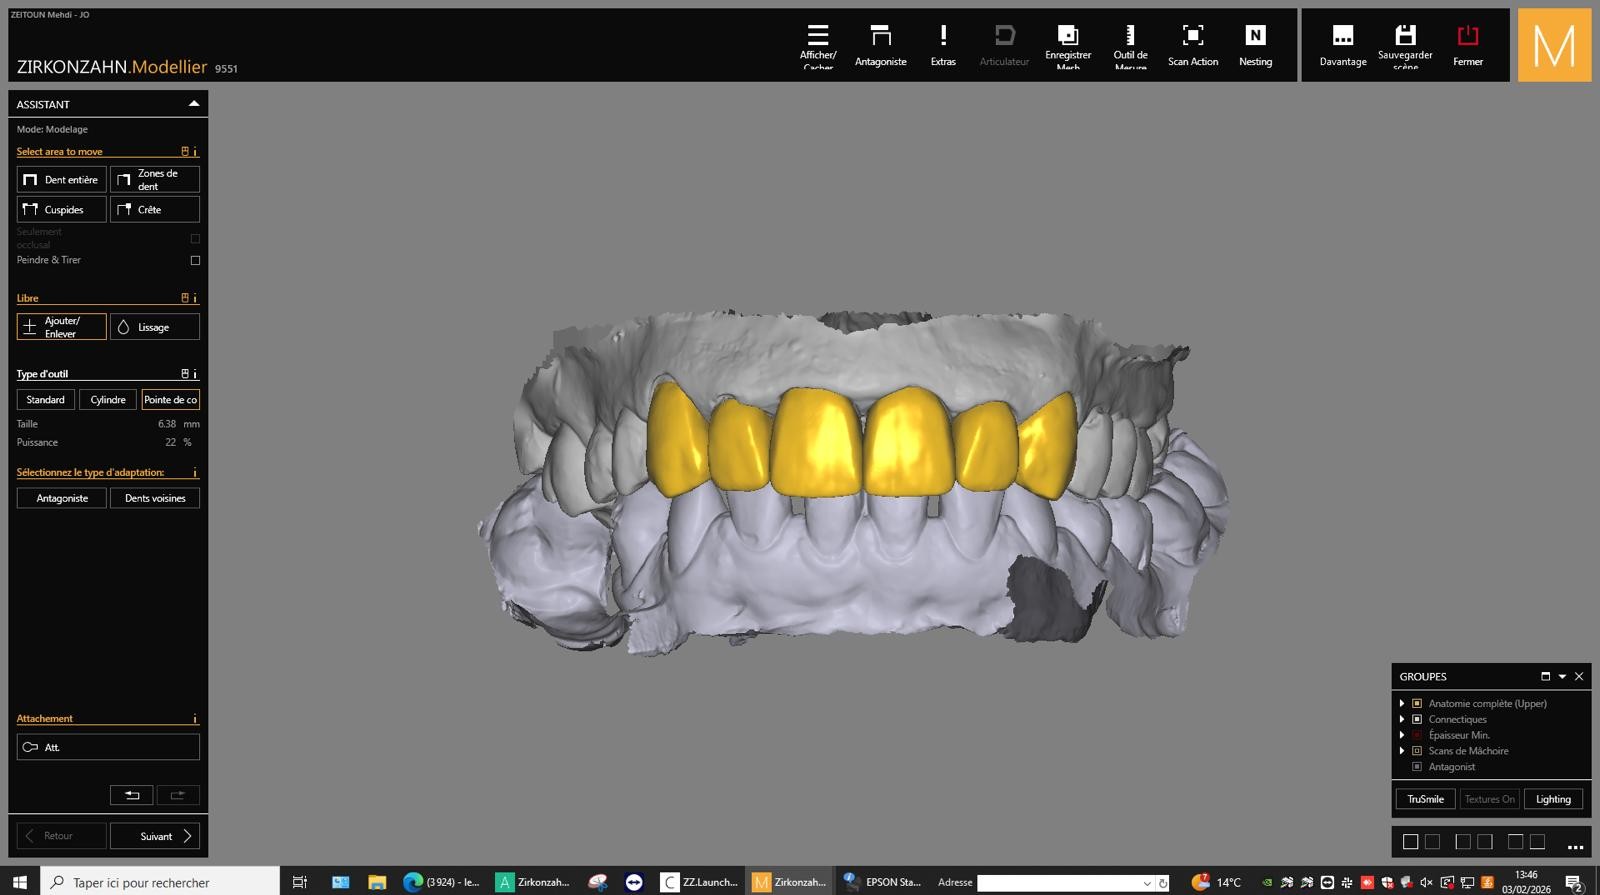1600x895 pixels.
Task: Click the Antagoniste adaptation button
Action: tap(61, 498)
